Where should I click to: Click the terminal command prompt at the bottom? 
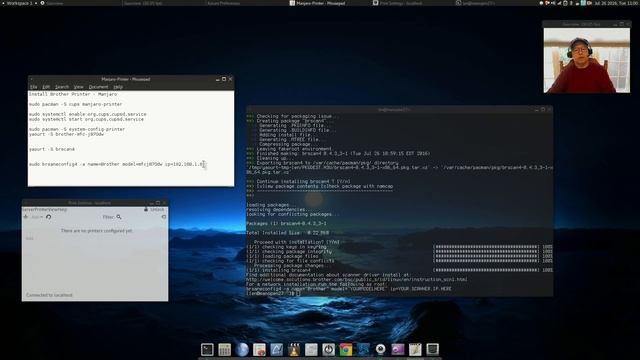click(273, 293)
